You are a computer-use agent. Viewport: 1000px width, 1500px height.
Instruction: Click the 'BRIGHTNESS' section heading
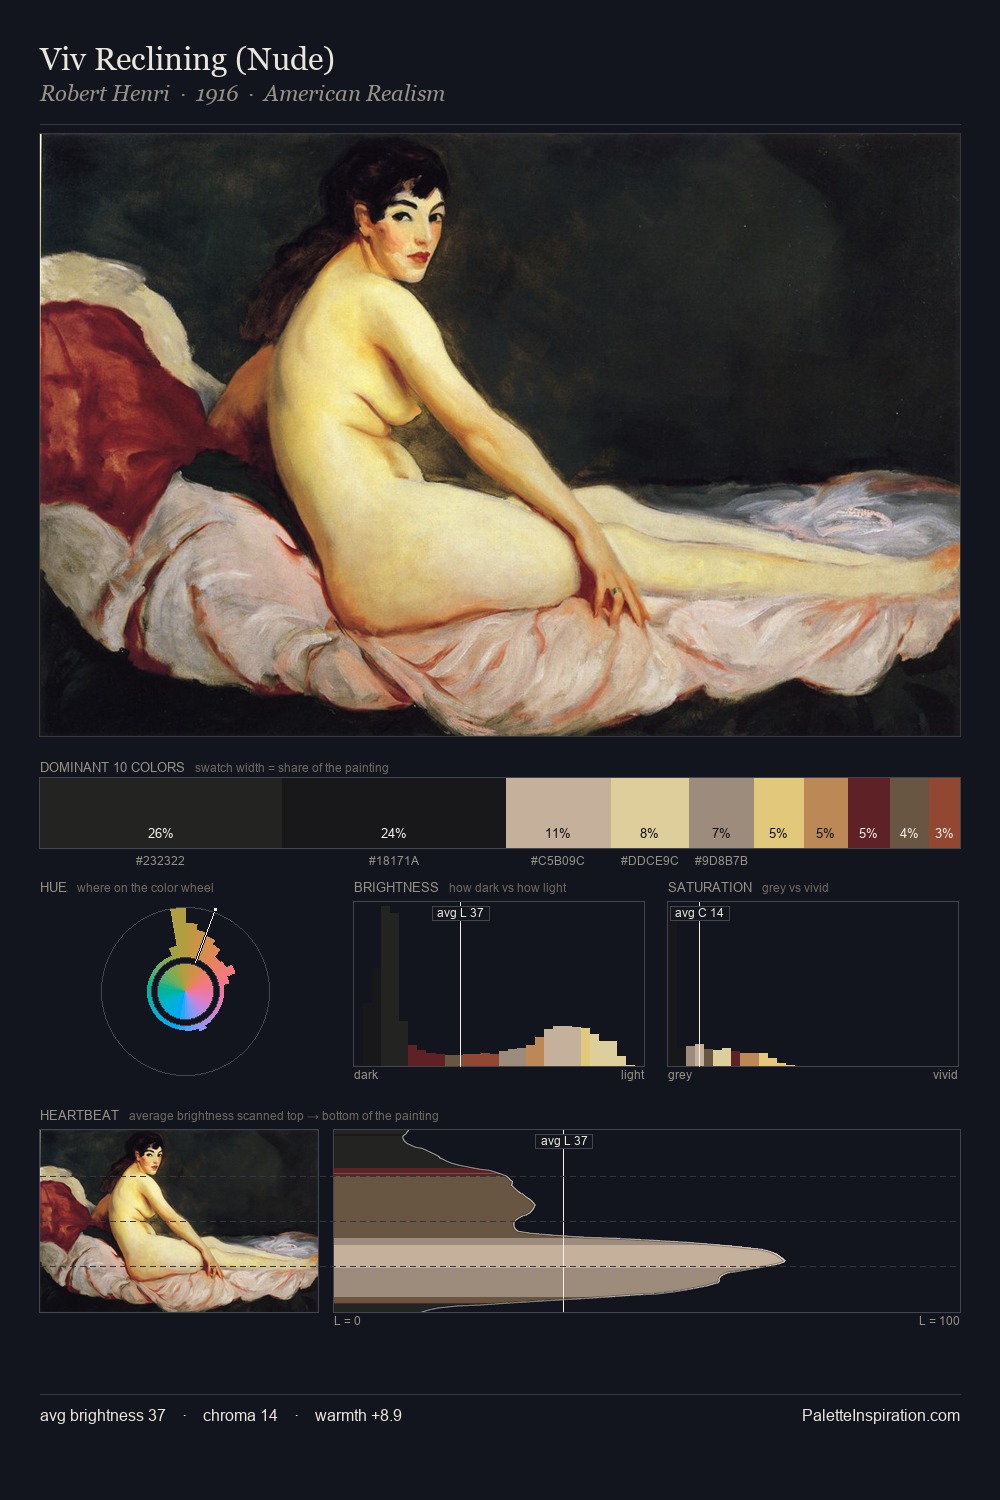point(396,887)
